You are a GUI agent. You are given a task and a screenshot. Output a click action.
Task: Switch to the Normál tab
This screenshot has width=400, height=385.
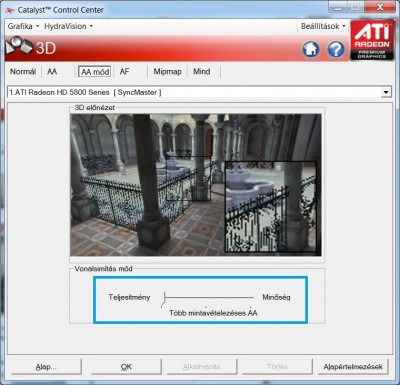[x=23, y=72]
